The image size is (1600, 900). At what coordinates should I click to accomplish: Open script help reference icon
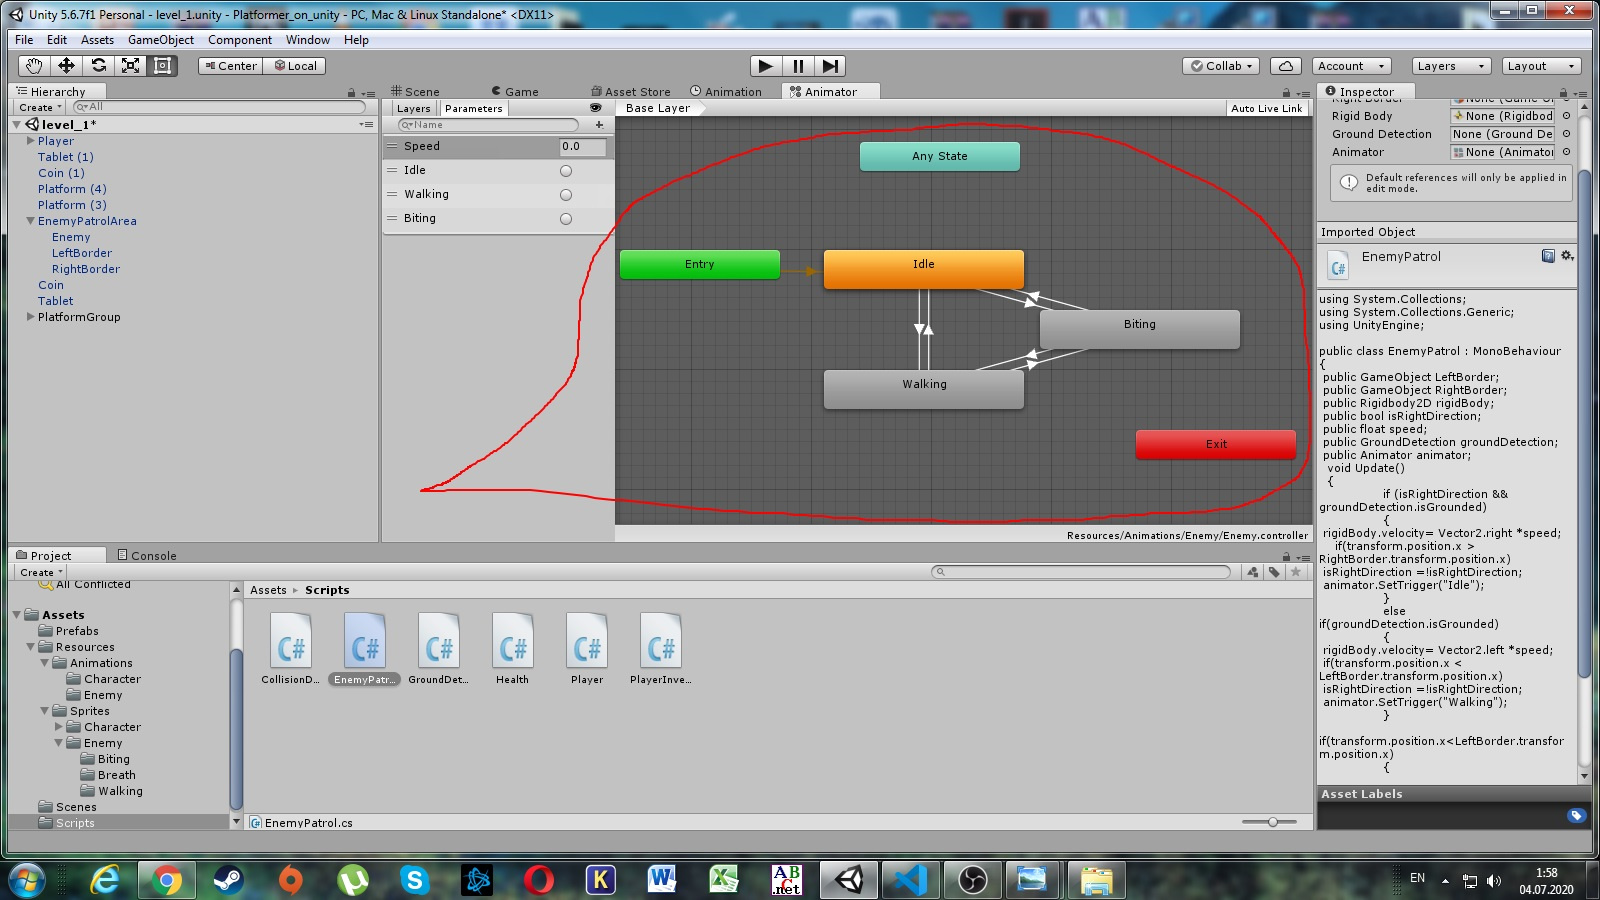pos(1548,256)
